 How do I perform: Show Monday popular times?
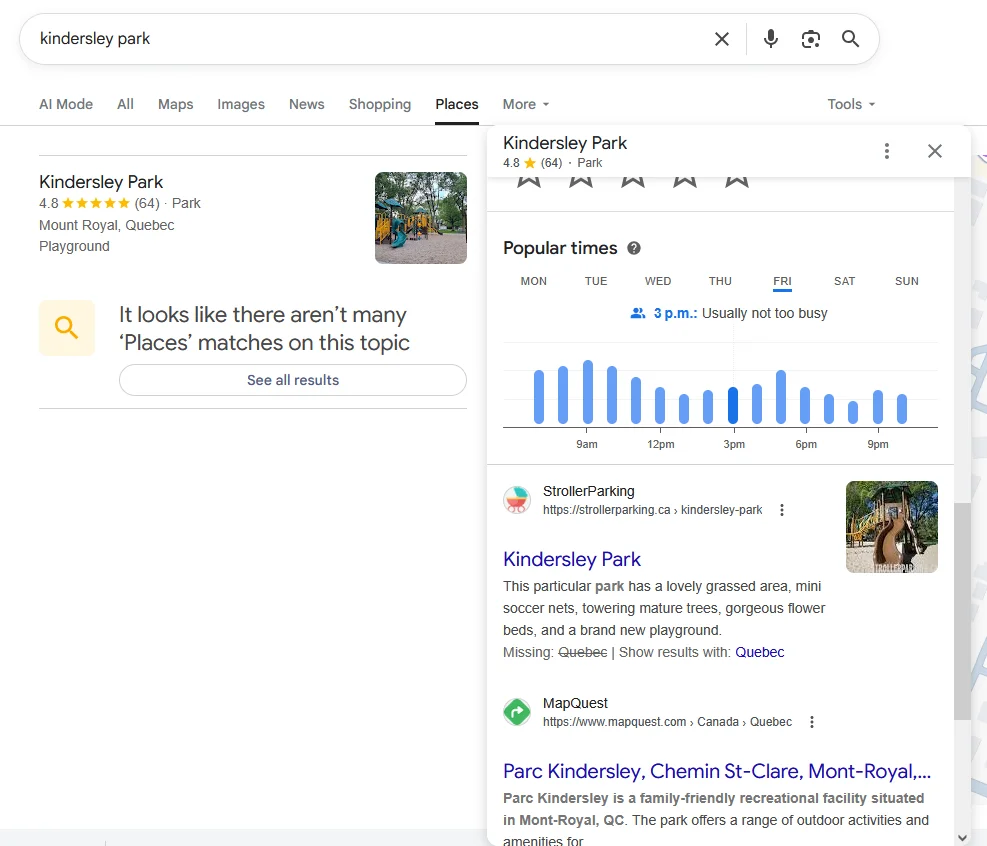pyautogui.click(x=534, y=281)
